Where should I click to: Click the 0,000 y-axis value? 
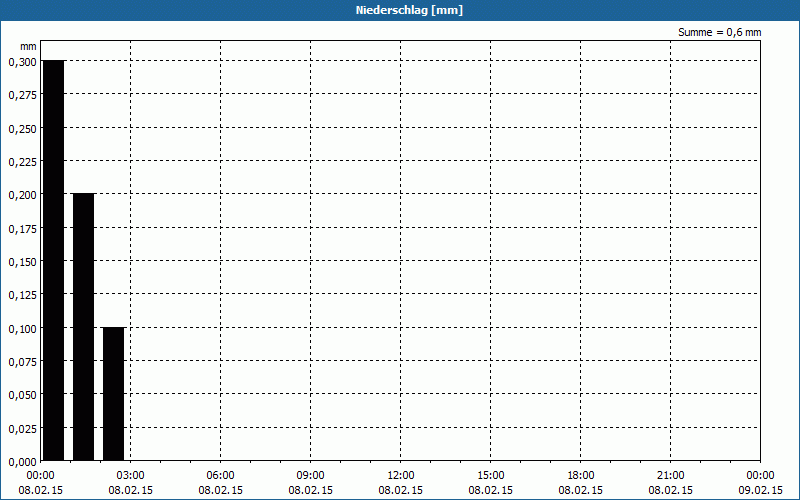(x=23, y=462)
